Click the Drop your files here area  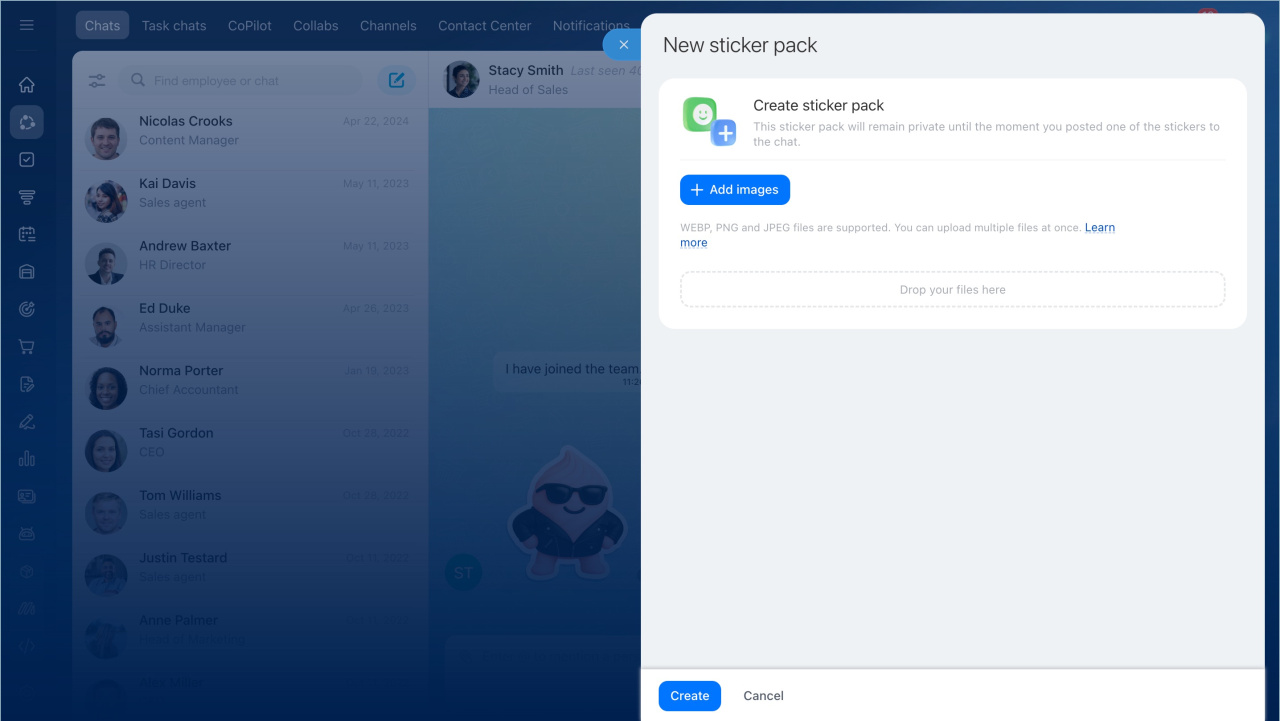952,290
